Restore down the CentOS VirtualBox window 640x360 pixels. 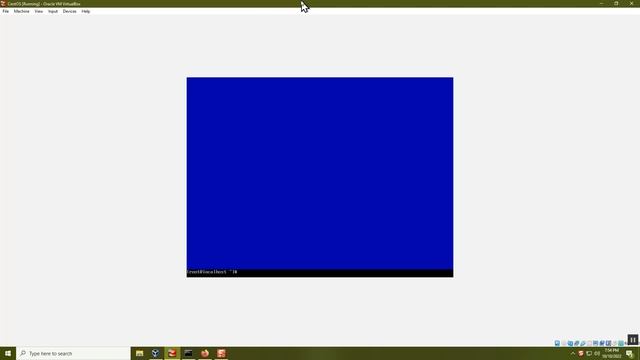pyautogui.click(x=616, y=3)
